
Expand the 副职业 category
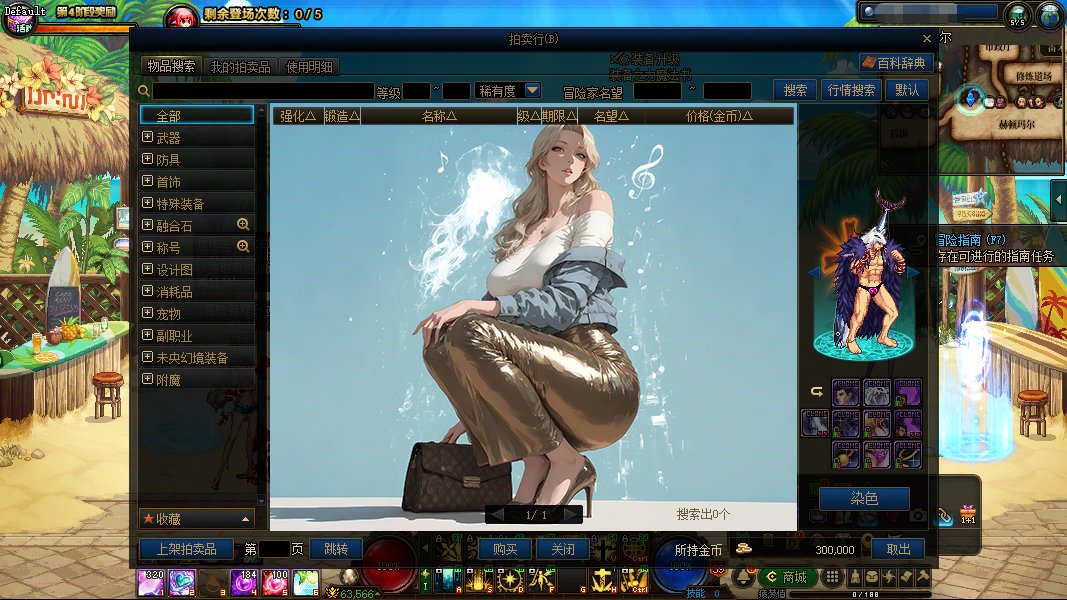(147, 335)
